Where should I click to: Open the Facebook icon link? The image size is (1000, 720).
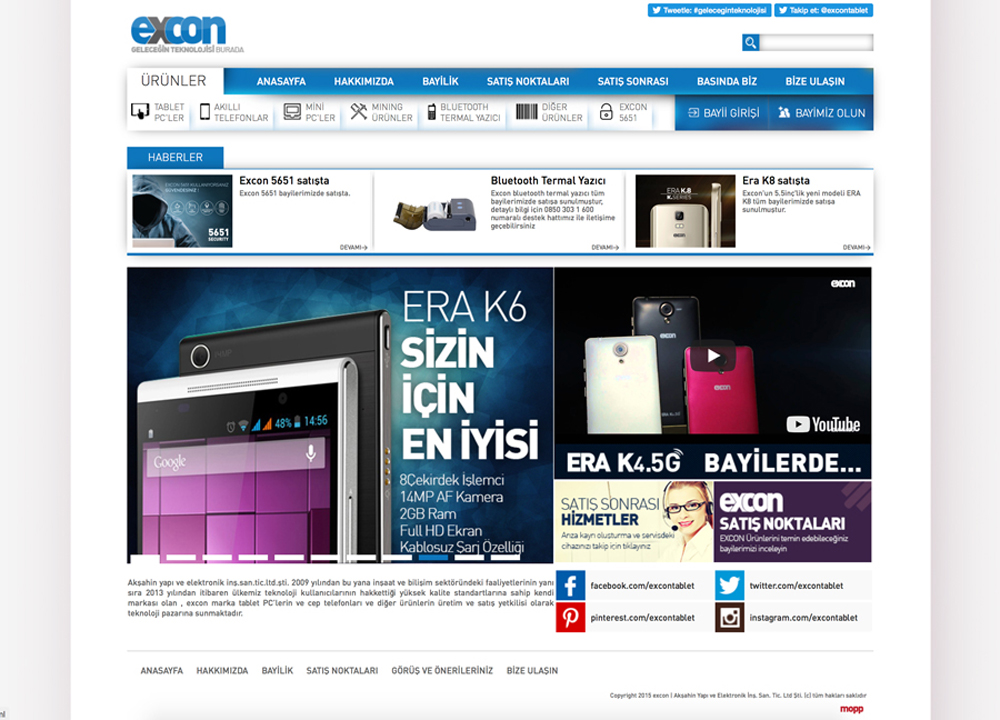coord(571,586)
